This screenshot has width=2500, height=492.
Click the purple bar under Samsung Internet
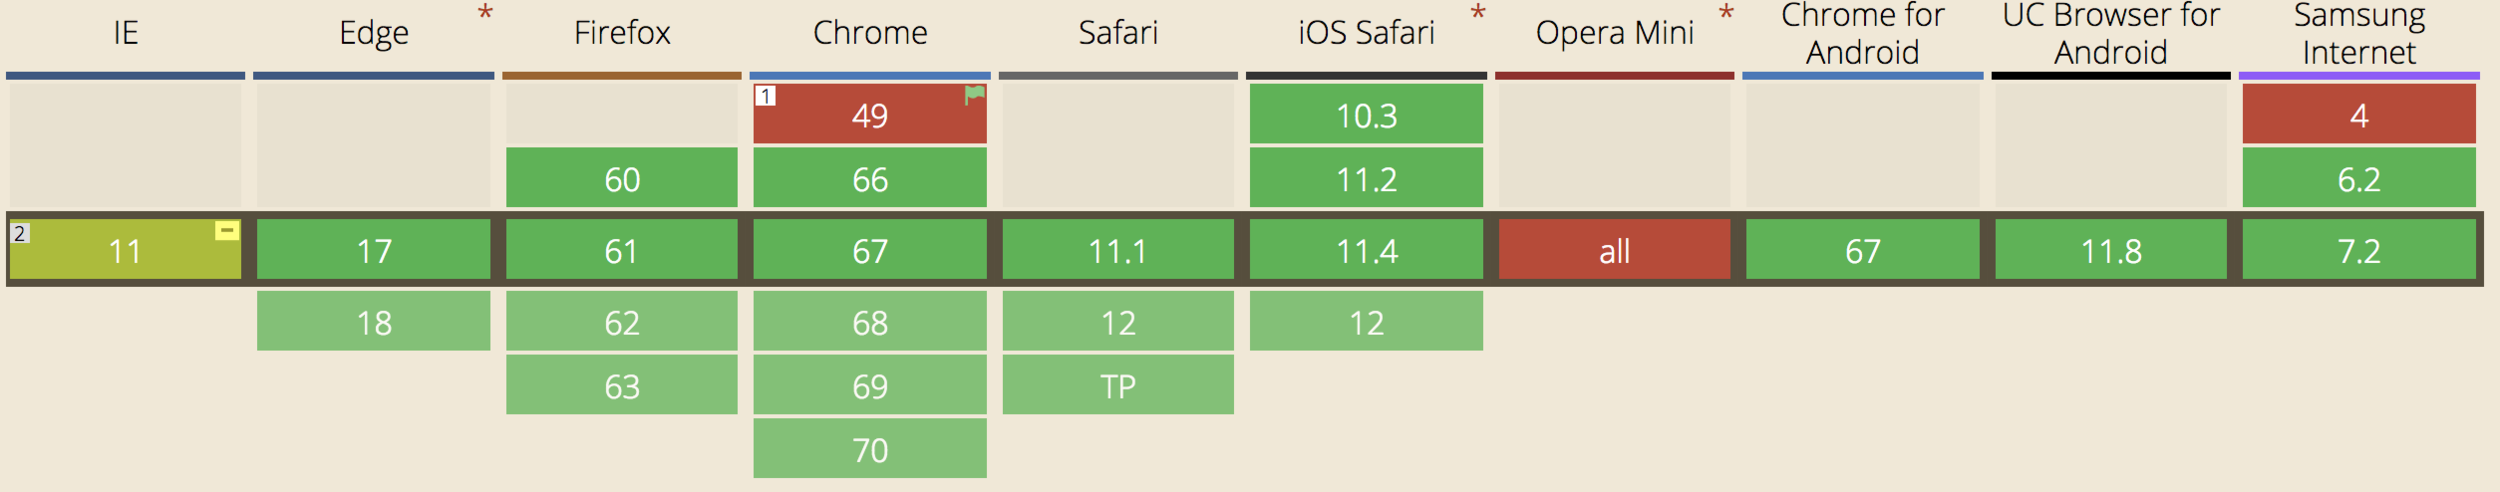click(x=2358, y=76)
